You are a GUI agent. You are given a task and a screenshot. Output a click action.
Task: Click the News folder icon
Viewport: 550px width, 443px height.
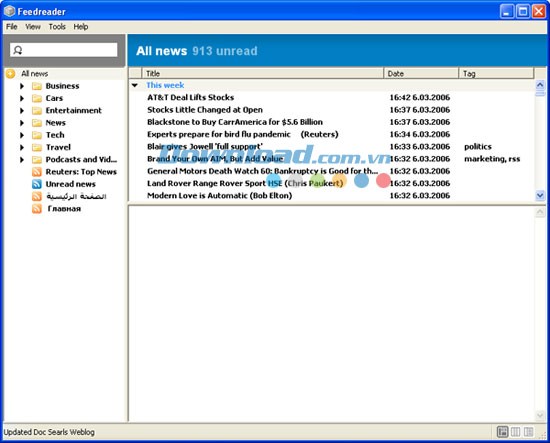37,123
